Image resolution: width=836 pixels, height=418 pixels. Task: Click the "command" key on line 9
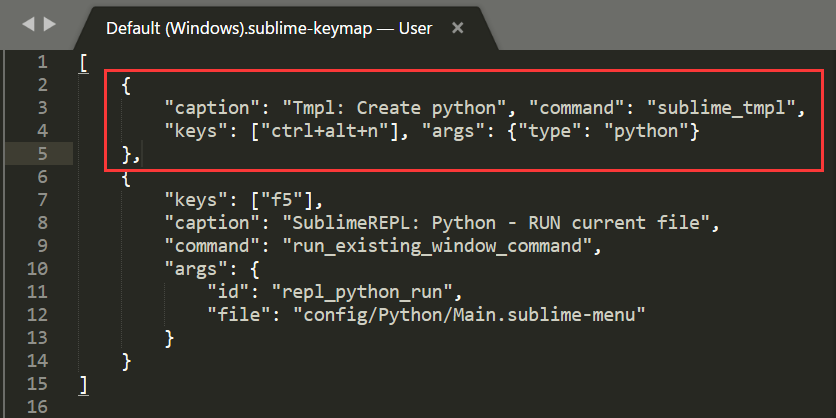coord(212,246)
